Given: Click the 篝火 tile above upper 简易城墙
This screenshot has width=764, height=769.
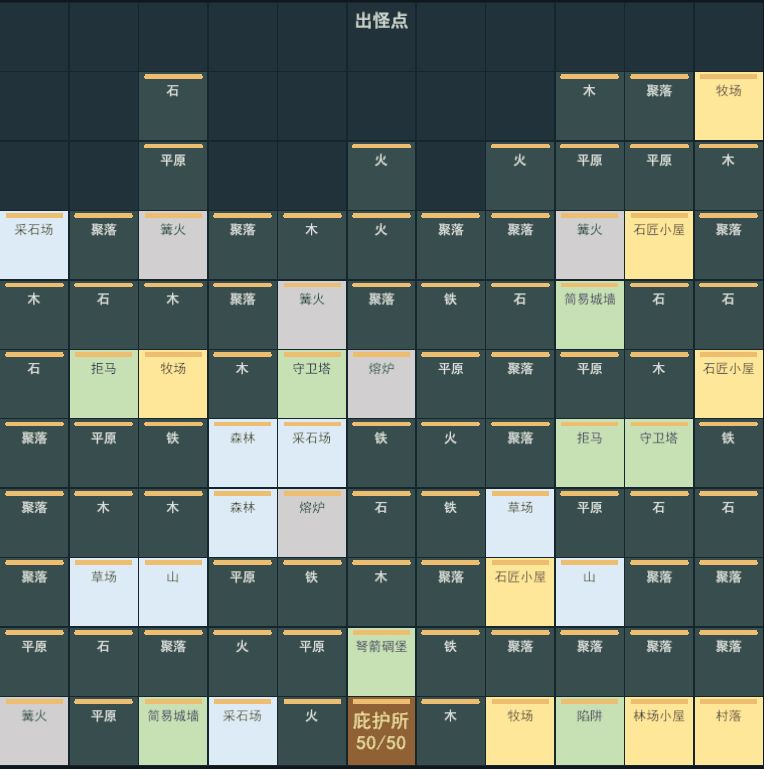Looking at the screenshot, I should pos(589,245).
